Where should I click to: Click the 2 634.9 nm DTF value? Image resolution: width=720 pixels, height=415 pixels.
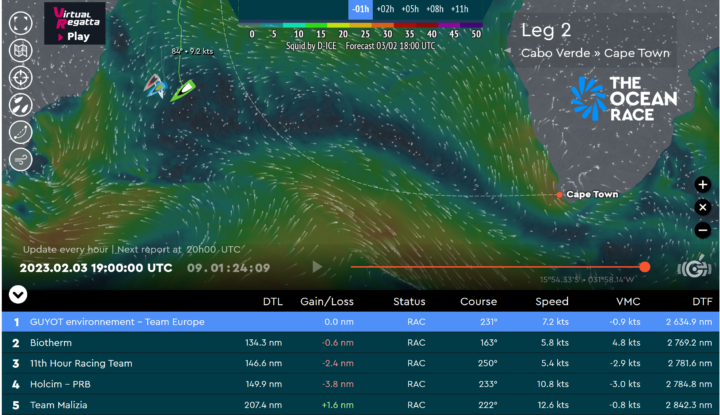point(689,322)
